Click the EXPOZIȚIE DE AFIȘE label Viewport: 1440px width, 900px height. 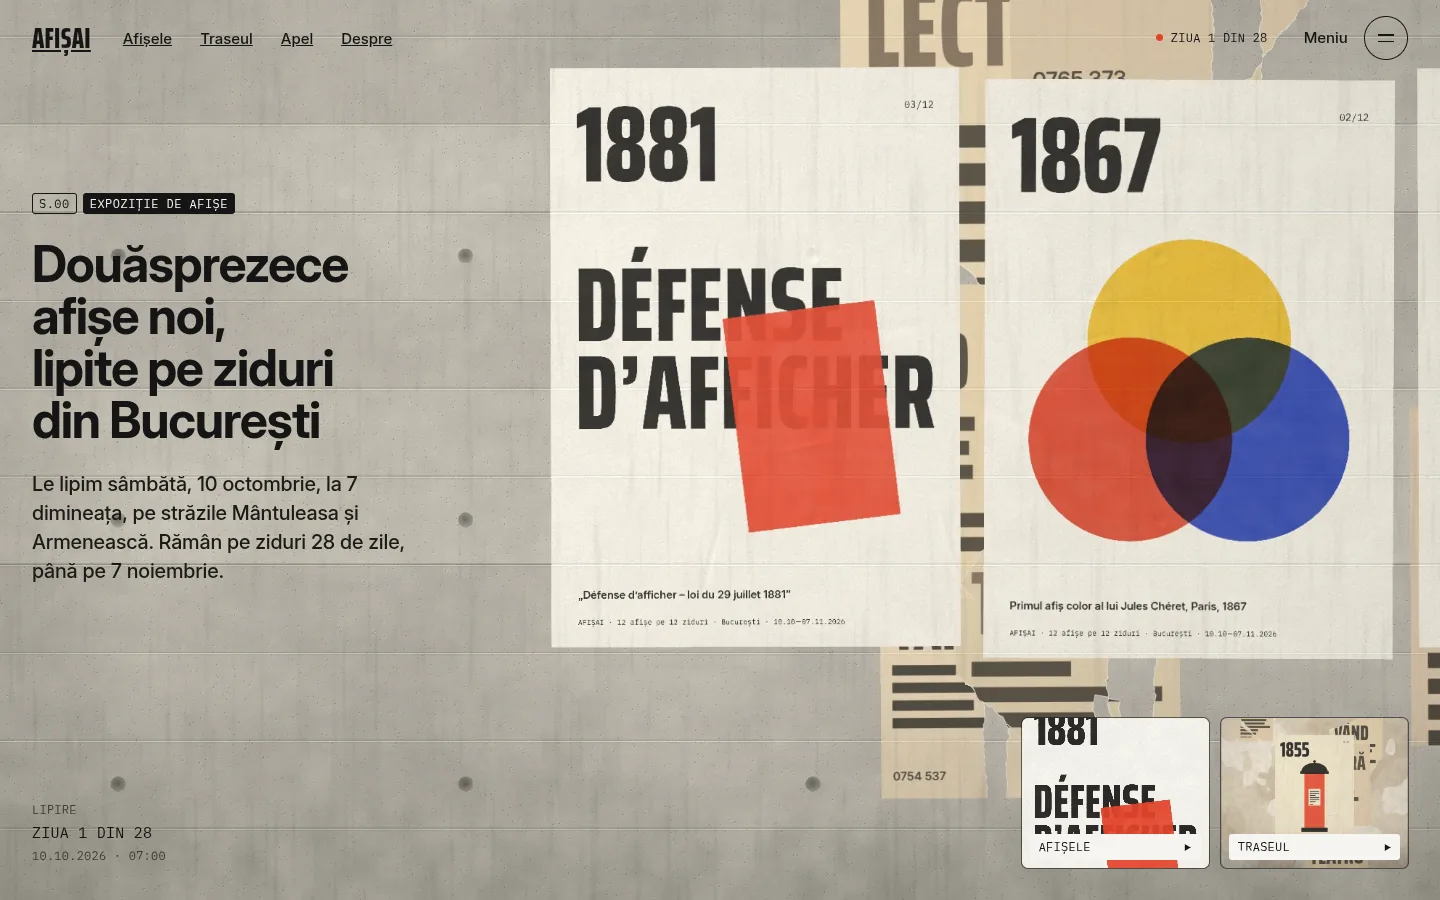pyautogui.click(x=159, y=204)
